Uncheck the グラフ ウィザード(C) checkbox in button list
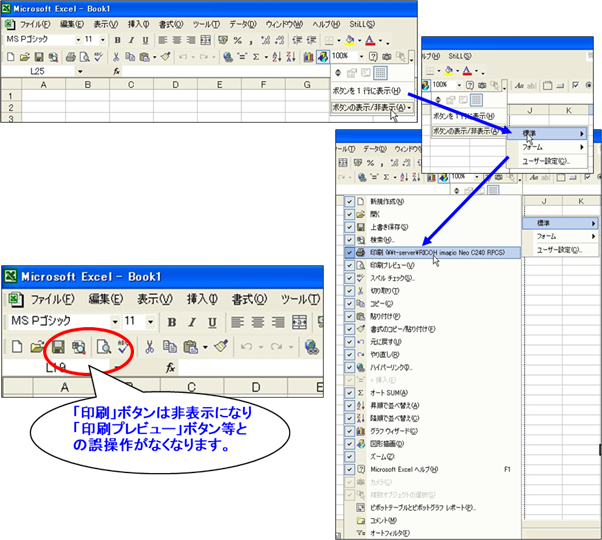The width and height of the screenshot is (602, 540). 349,431
